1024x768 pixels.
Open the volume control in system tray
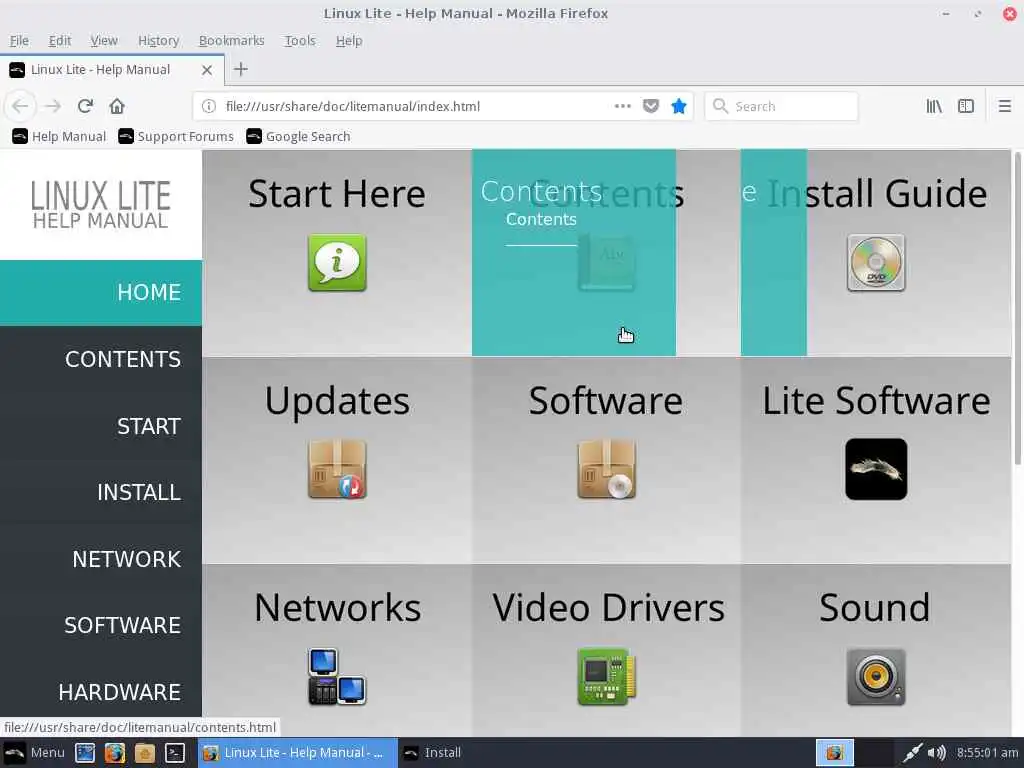tap(936, 753)
